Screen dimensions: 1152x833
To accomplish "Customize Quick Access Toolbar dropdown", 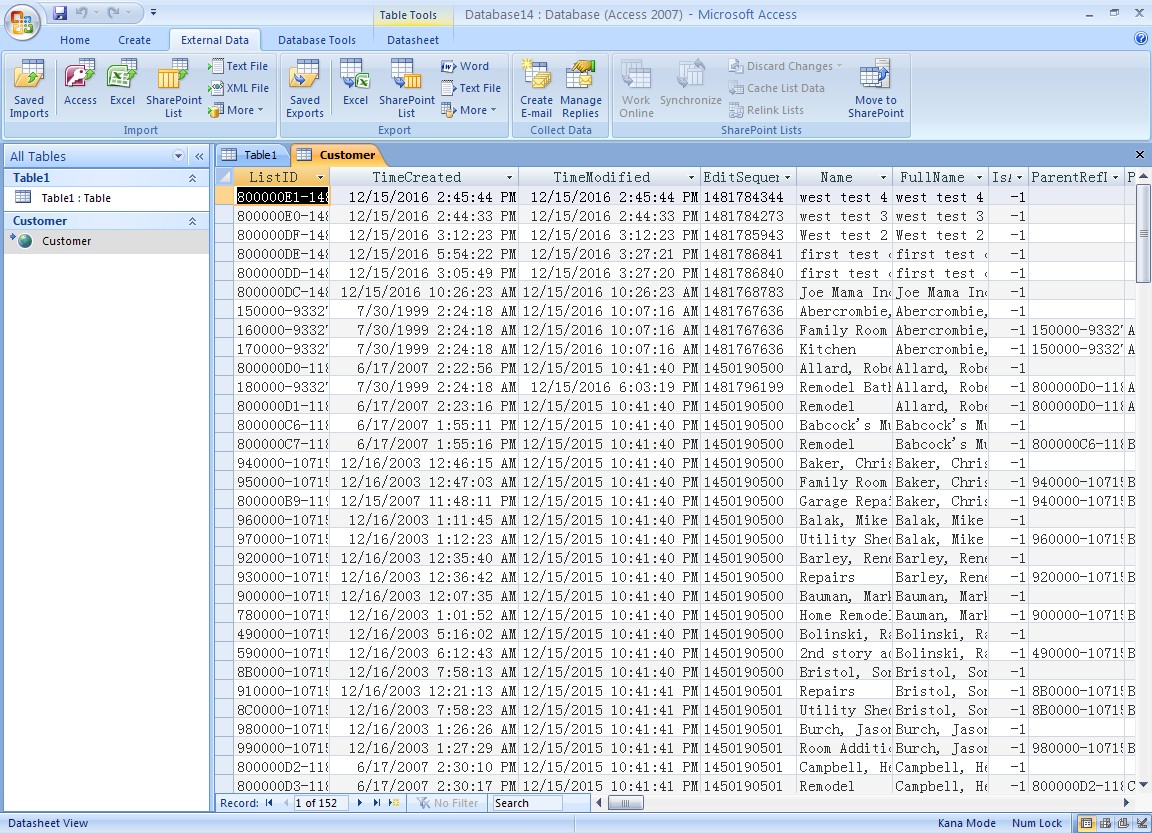I will (154, 12).
